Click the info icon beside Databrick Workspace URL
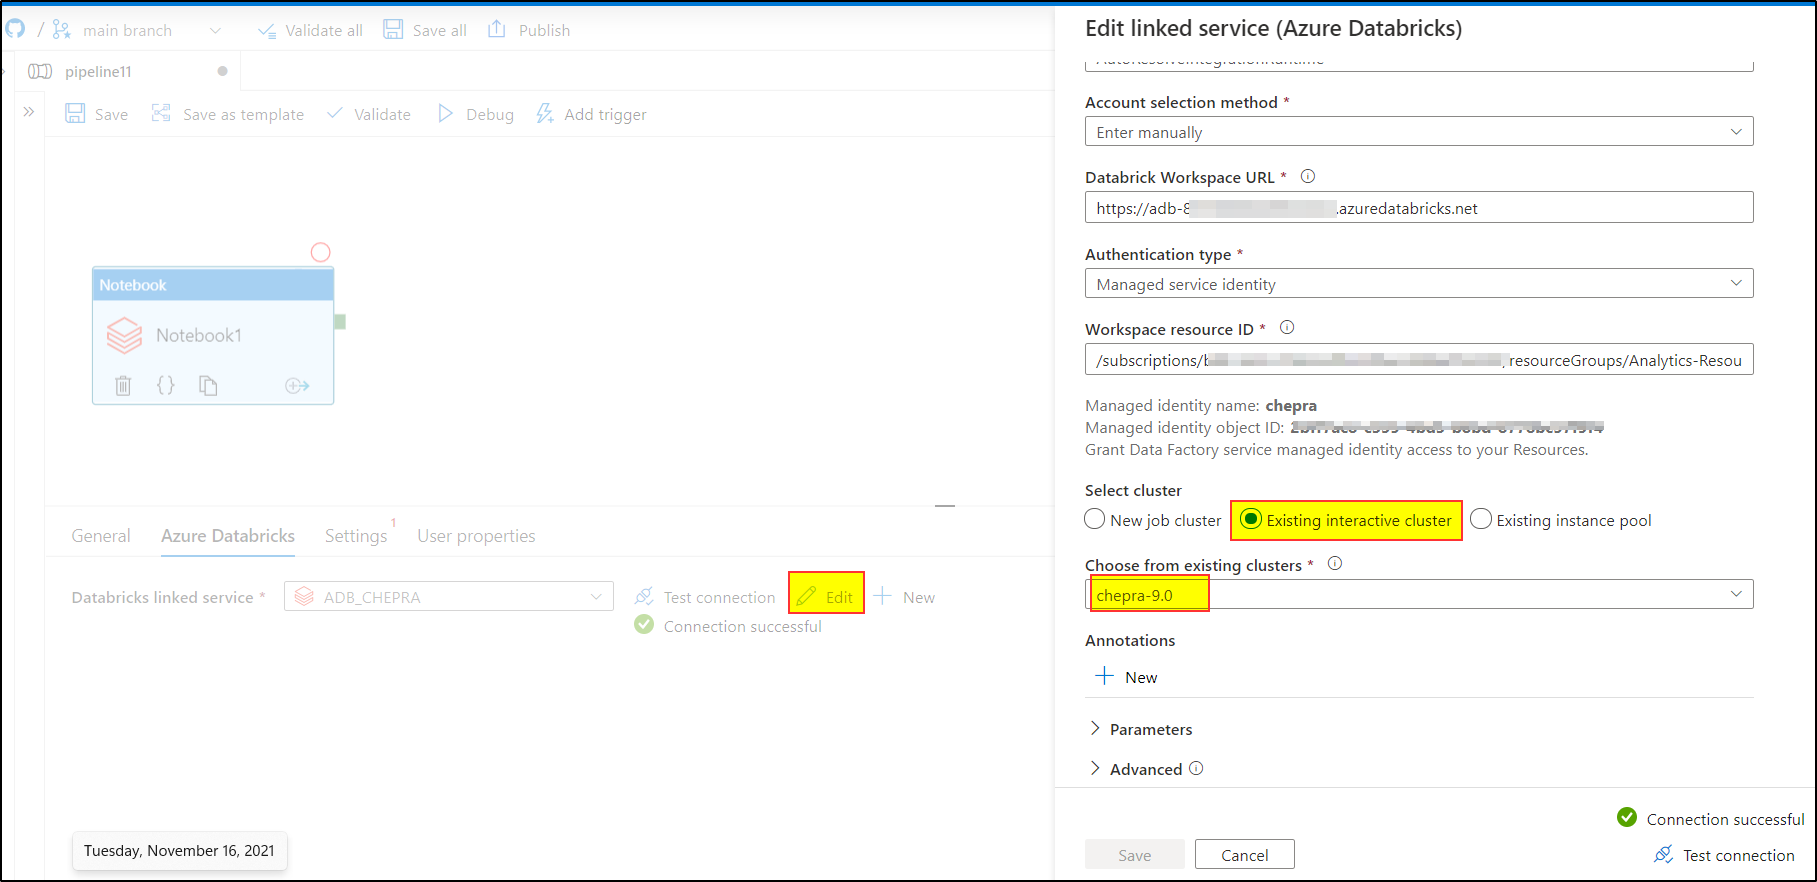 coord(1308,176)
